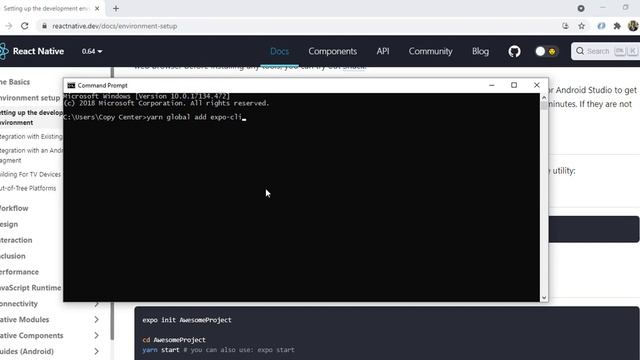The height and width of the screenshot is (360, 640).
Task: Click the address bar URL
Action: tap(114, 26)
